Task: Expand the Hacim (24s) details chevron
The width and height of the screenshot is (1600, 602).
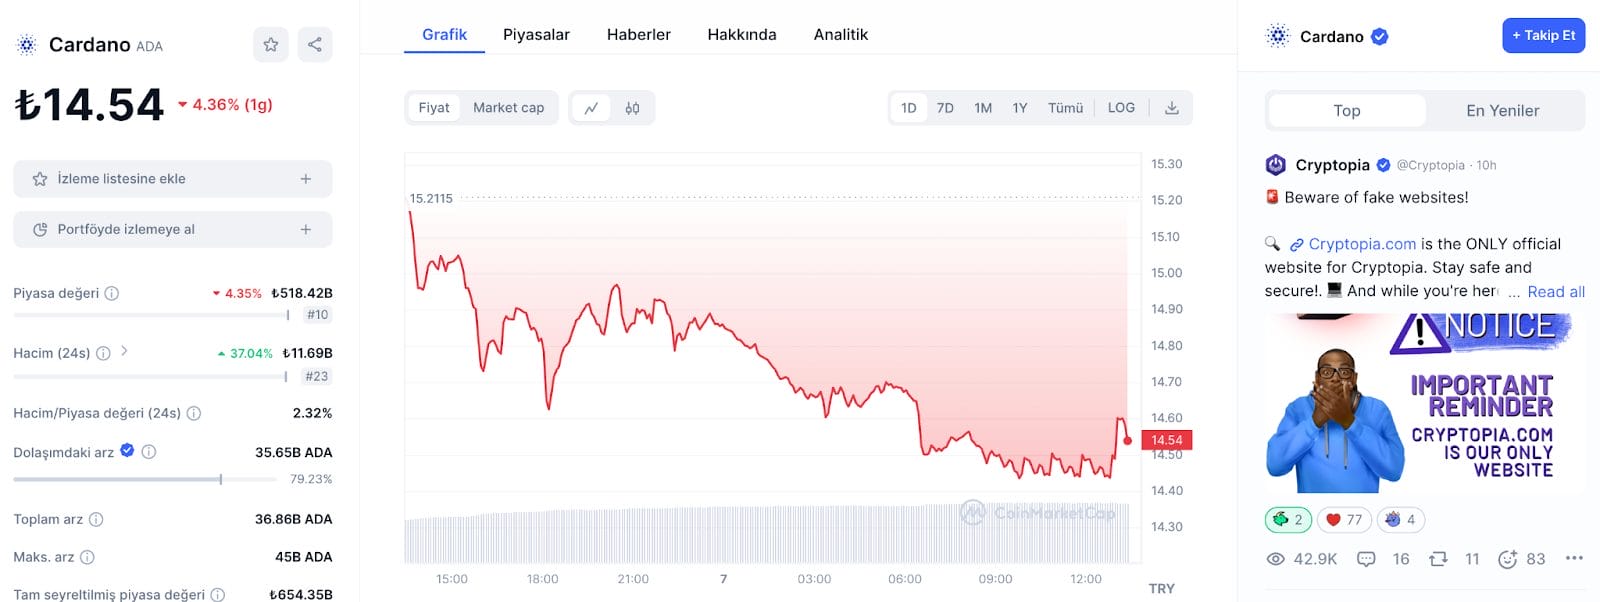Action: 124,353
